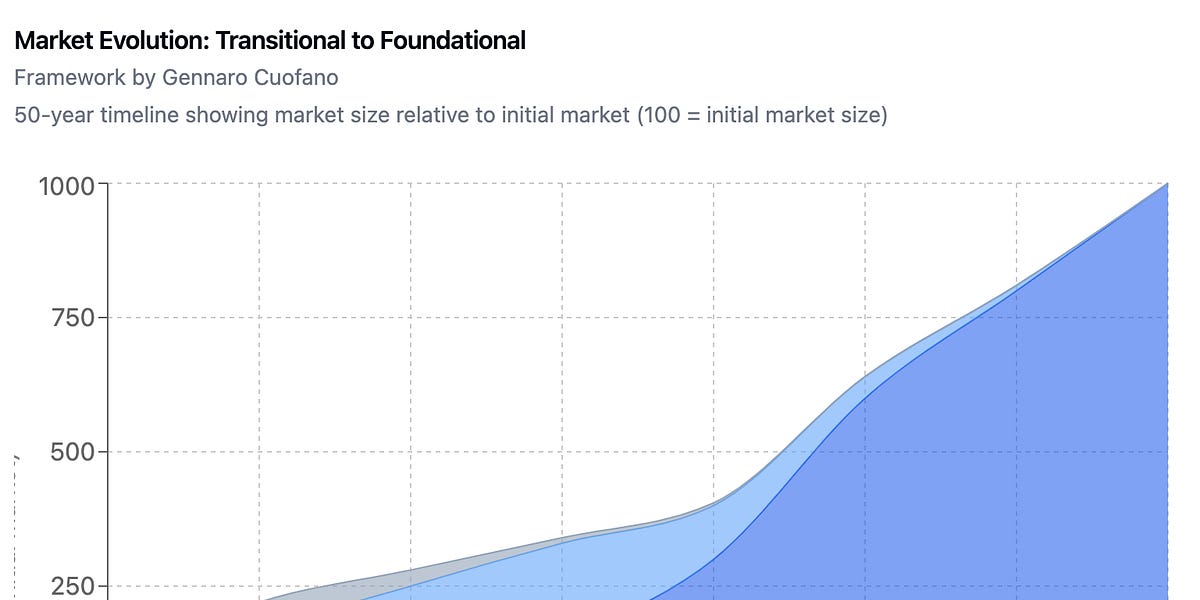The image size is (1200, 600).
Task: Click the chart title Market Evolution heading
Action: click(270, 41)
